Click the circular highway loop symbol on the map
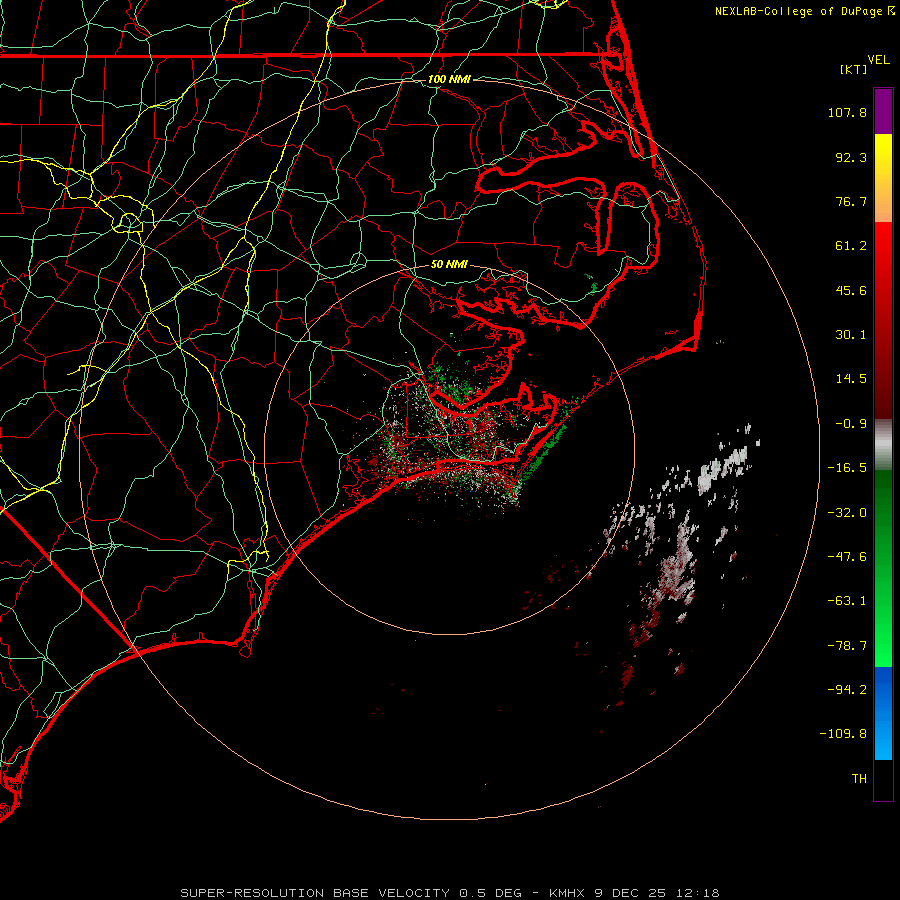Screen dimensions: 900x900 coord(130,222)
